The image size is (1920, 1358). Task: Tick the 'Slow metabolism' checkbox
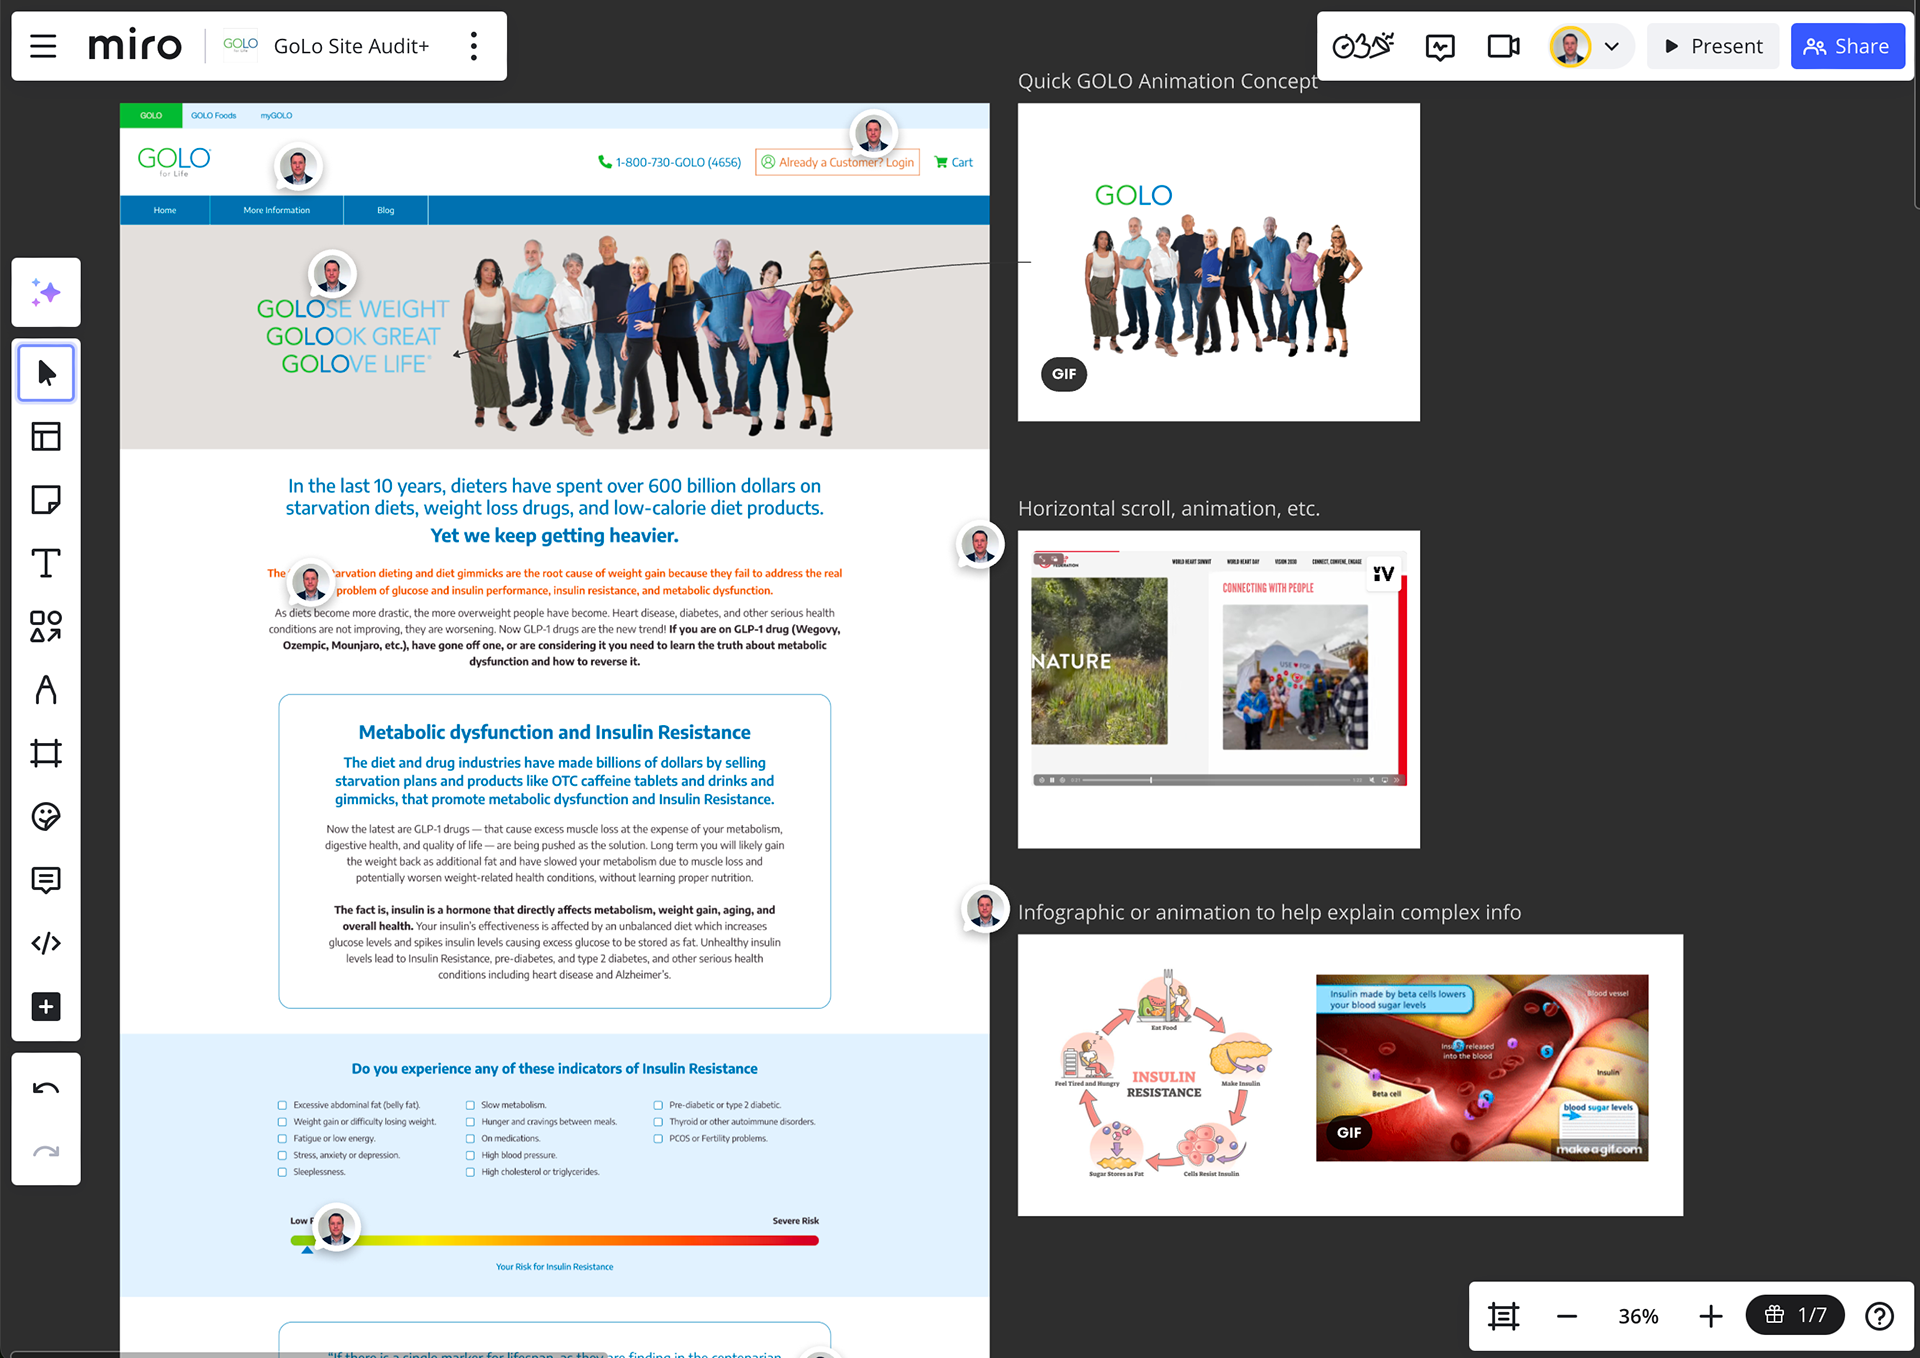coord(470,1105)
